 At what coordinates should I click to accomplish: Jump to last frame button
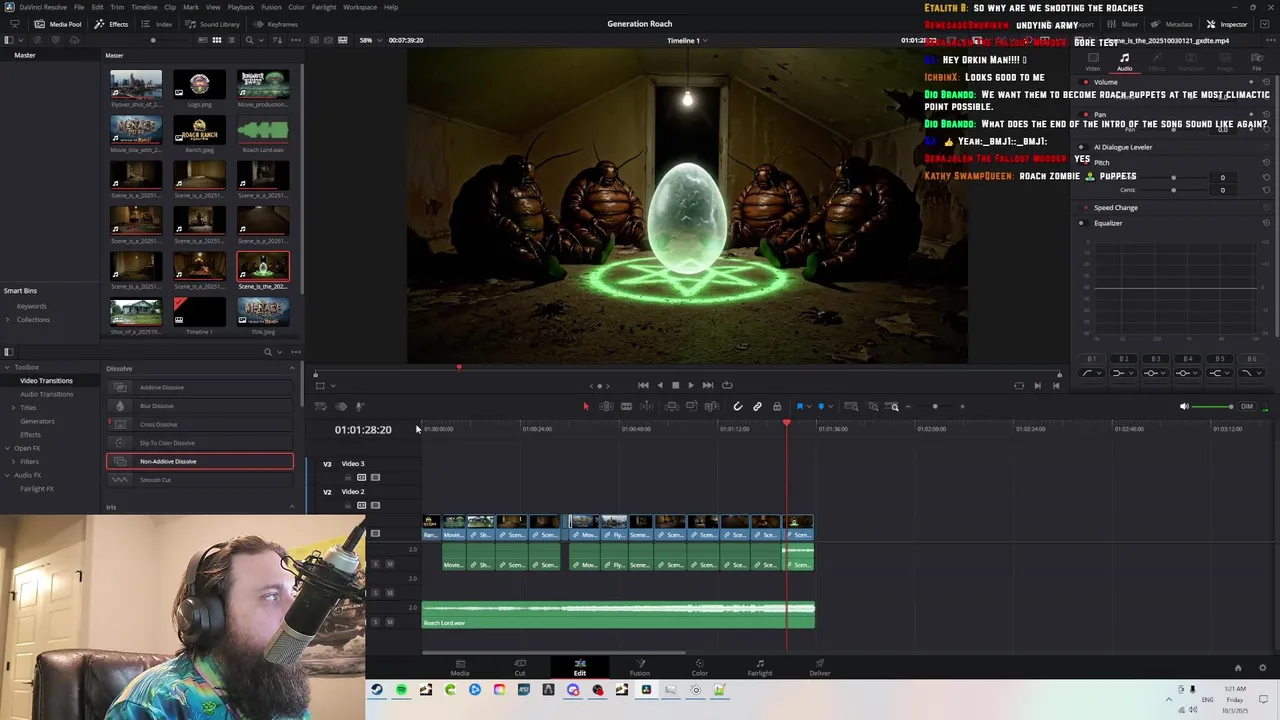707,385
